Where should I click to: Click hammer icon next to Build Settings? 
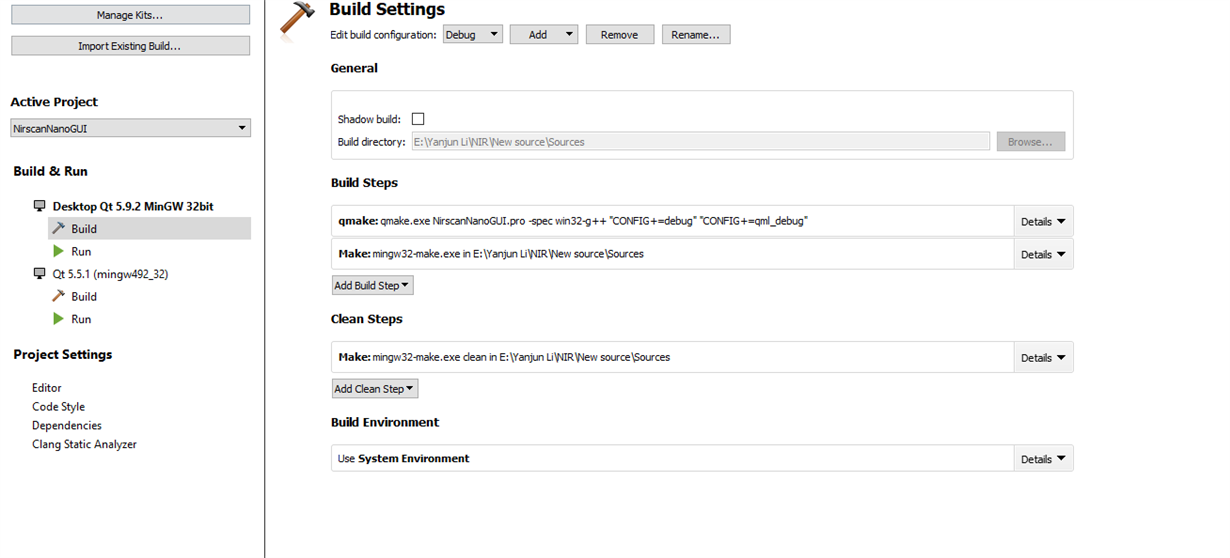coord(297,20)
